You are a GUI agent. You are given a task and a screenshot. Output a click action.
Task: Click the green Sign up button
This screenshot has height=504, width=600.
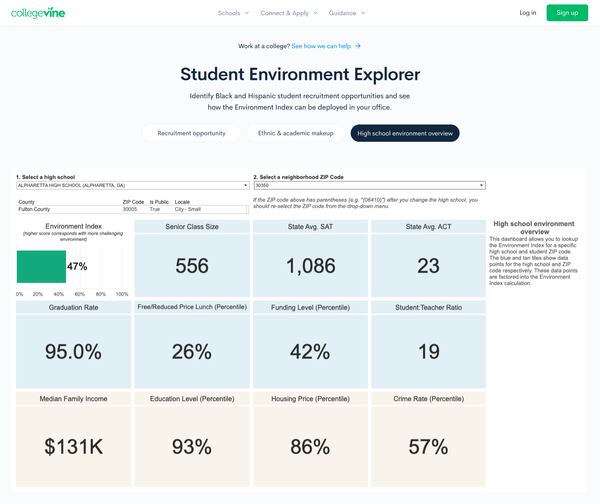pos(567,13)
